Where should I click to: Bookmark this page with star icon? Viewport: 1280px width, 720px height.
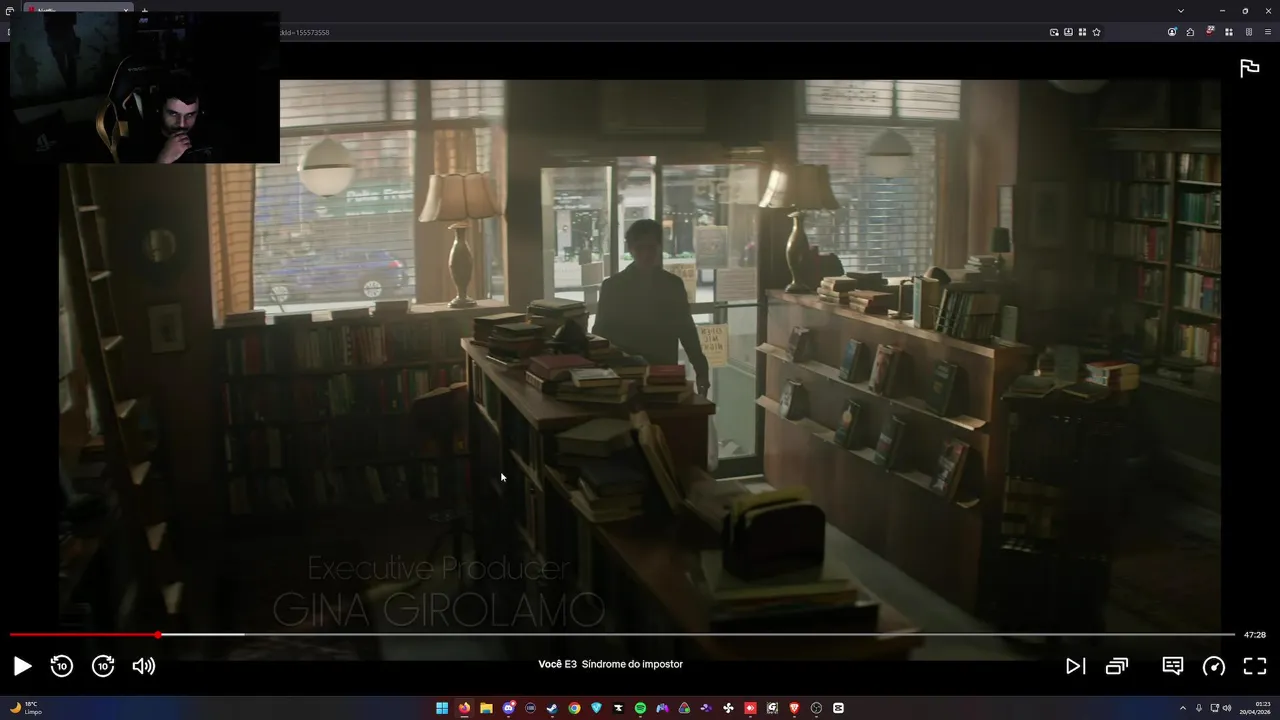[1096, 32]
